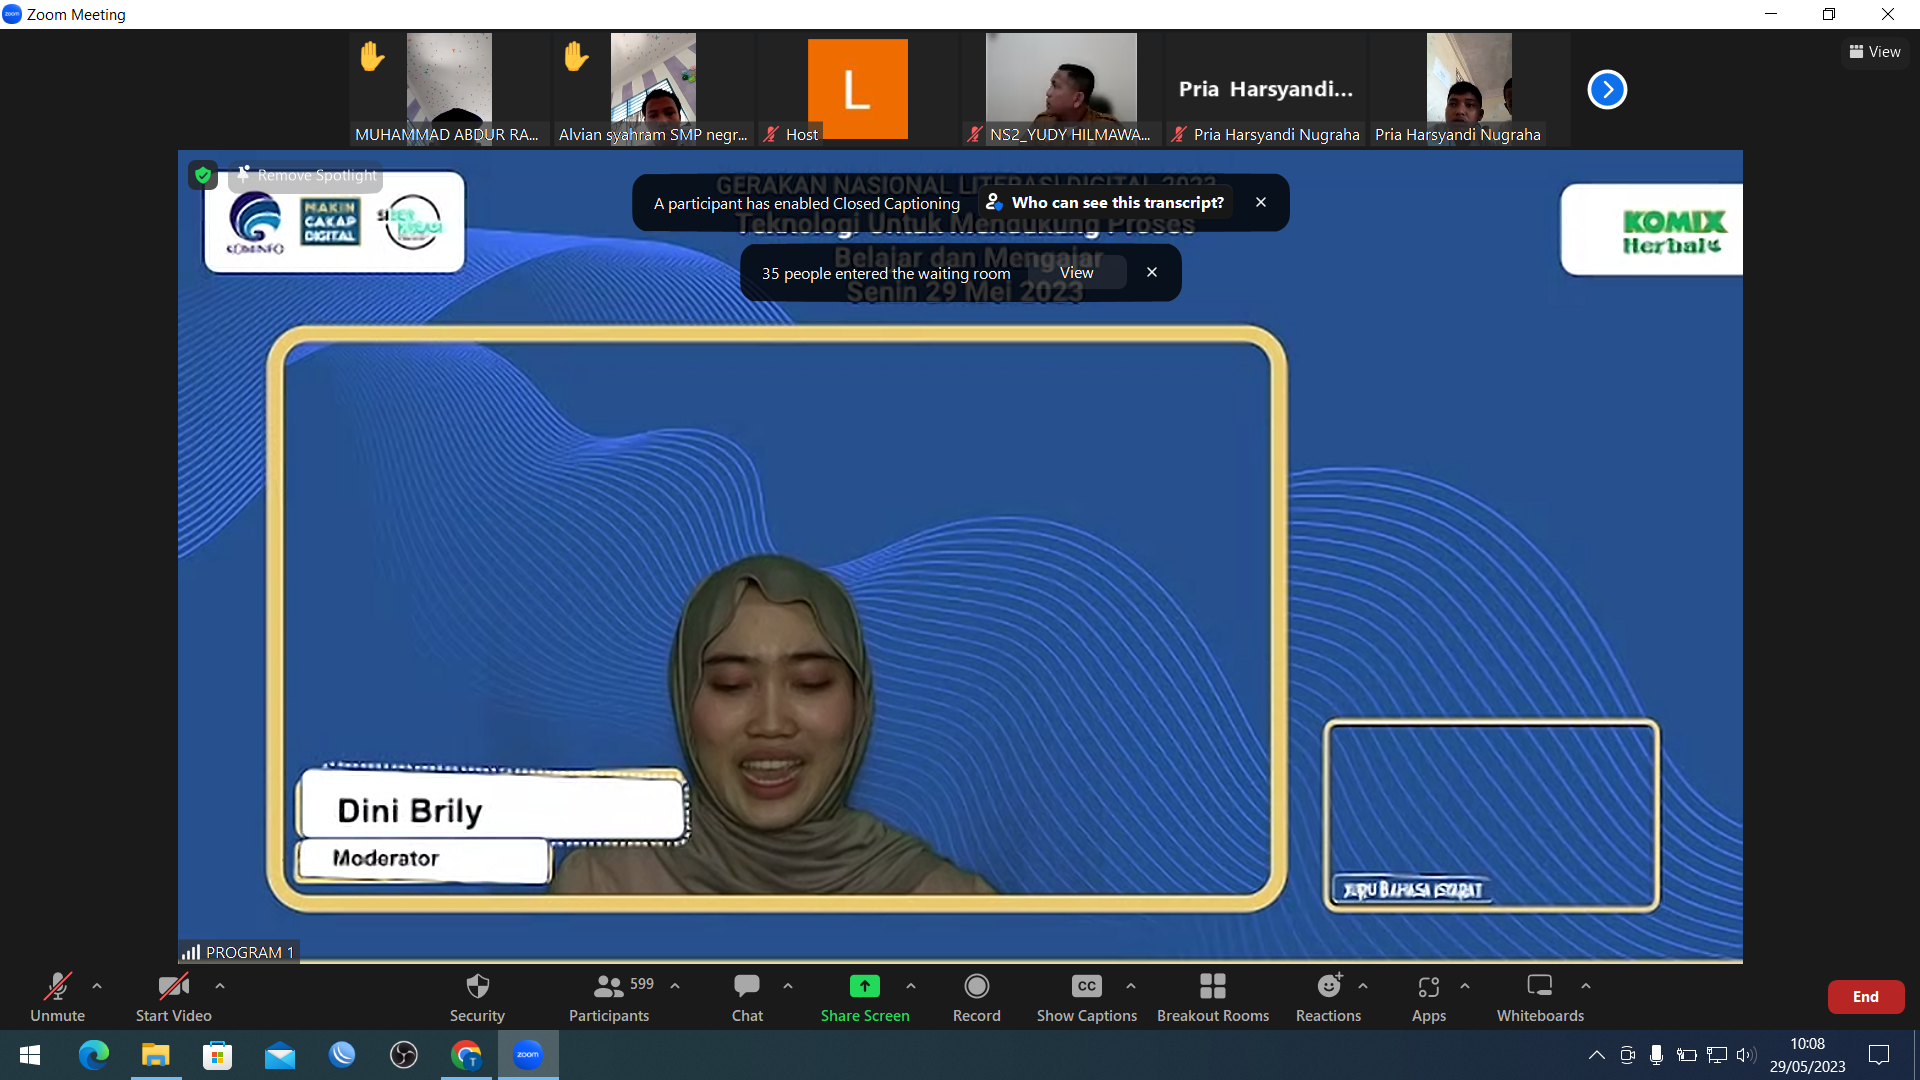The width and height of the screenshot is (1920, 1080).
Task: Open the Participants panel
Action: (609, 997)
